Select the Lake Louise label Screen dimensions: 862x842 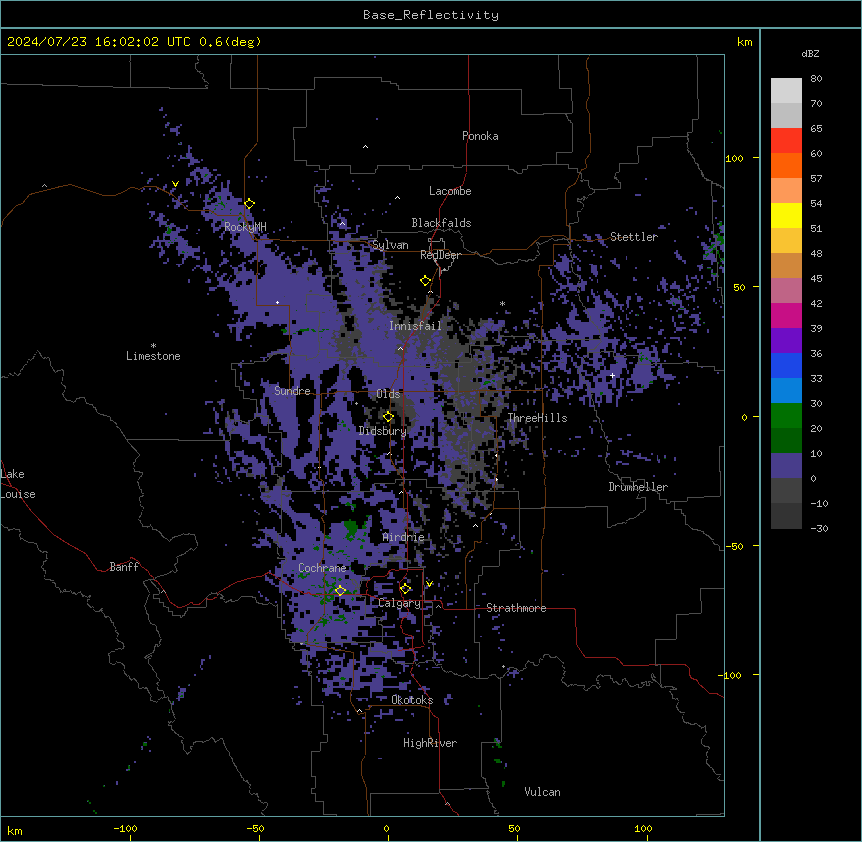18,484
